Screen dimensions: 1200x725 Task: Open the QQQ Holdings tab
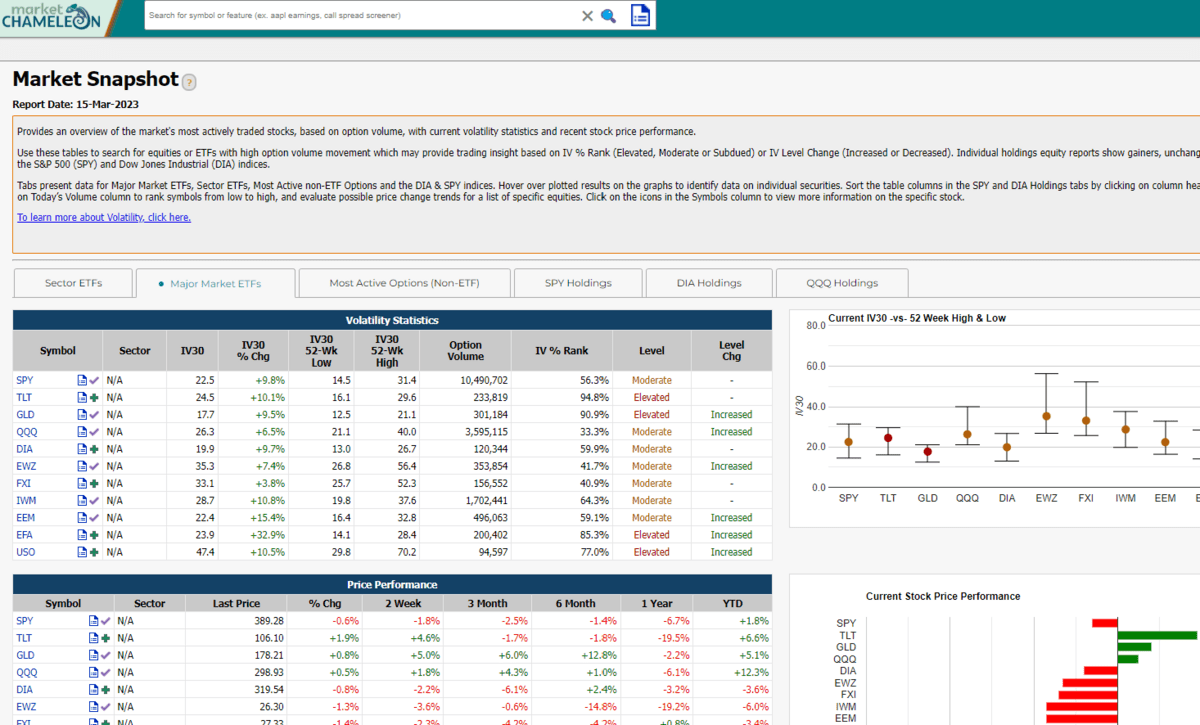click(x=842, y=283)
